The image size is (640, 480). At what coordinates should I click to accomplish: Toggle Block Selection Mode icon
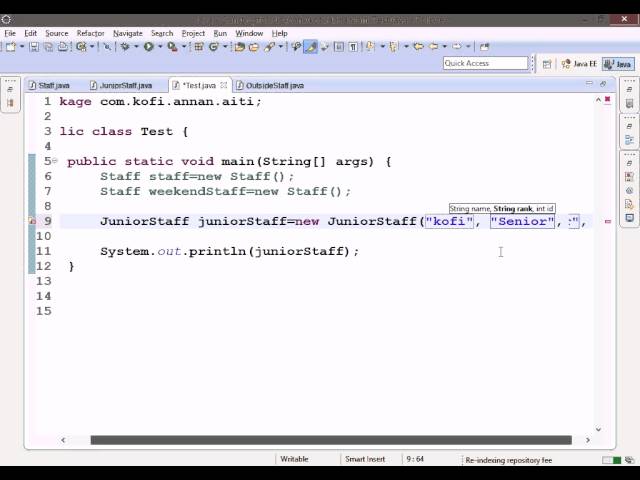click(339, 47)
